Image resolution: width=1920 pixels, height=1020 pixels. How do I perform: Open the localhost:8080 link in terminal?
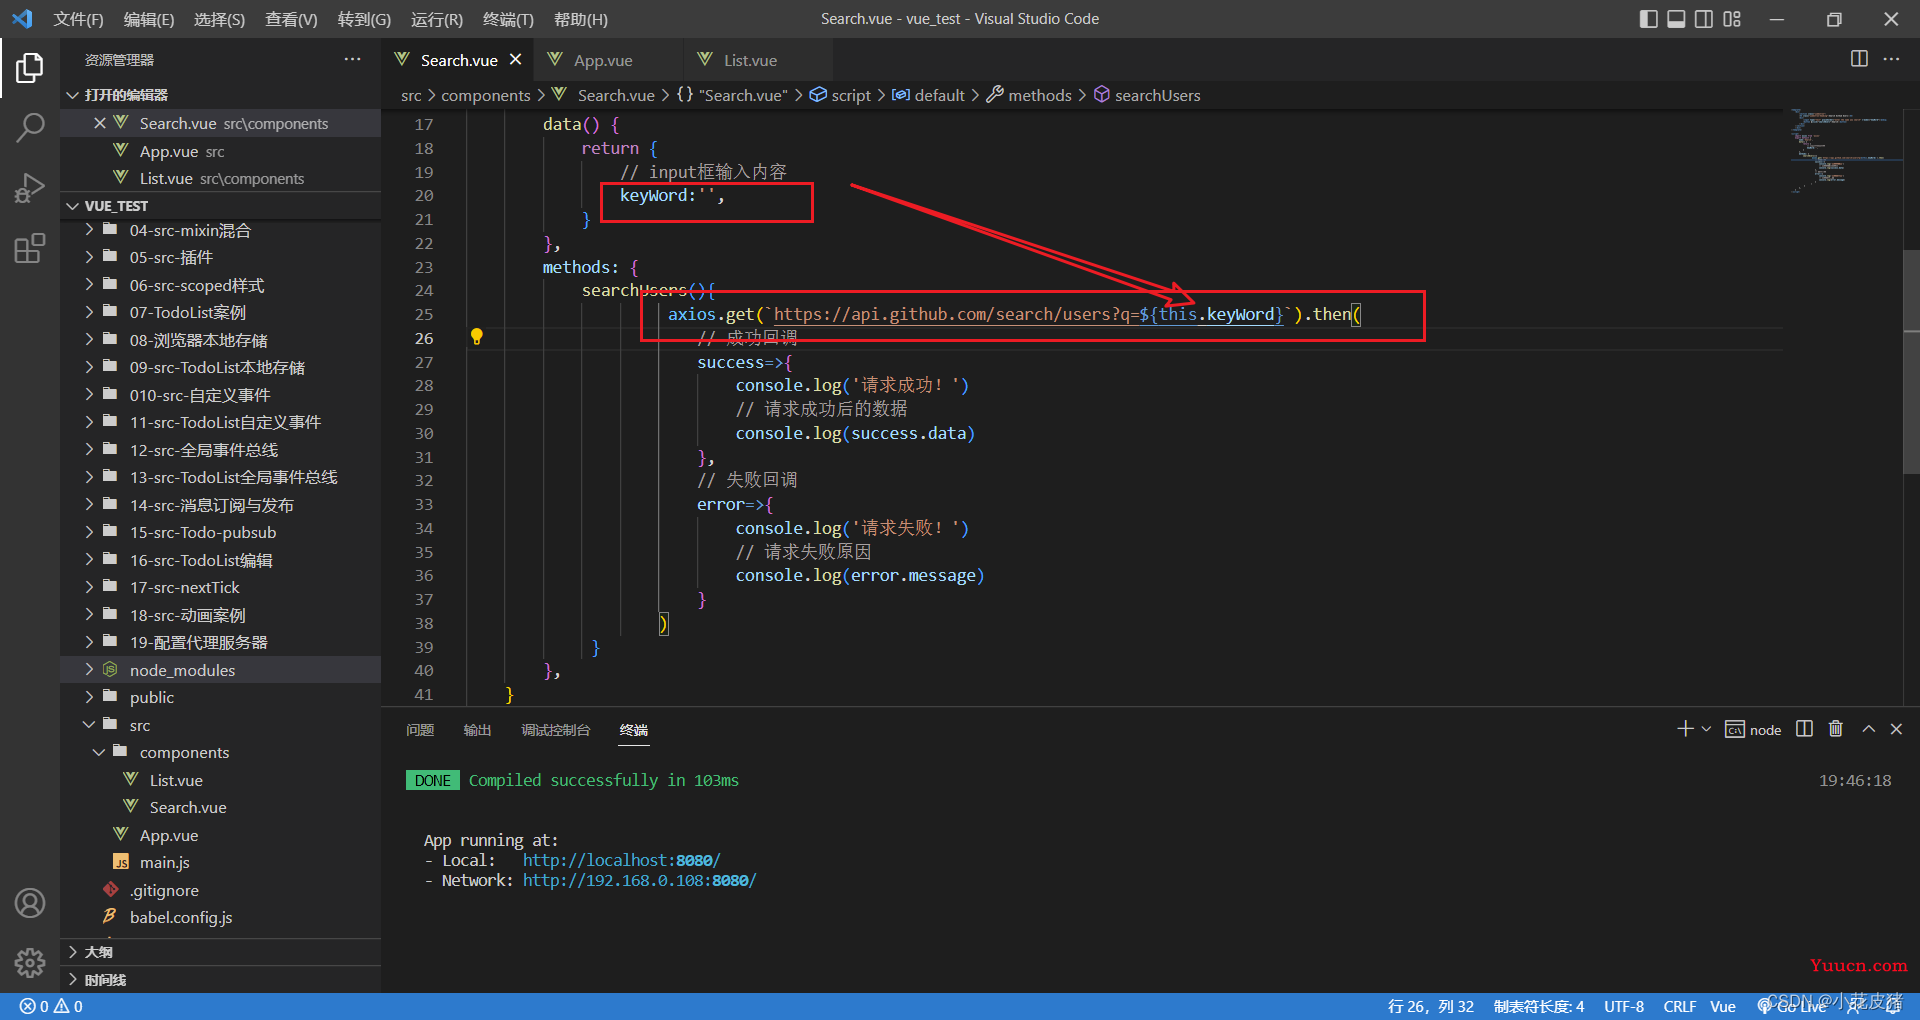pyautogui.click(x=621, y=860)
